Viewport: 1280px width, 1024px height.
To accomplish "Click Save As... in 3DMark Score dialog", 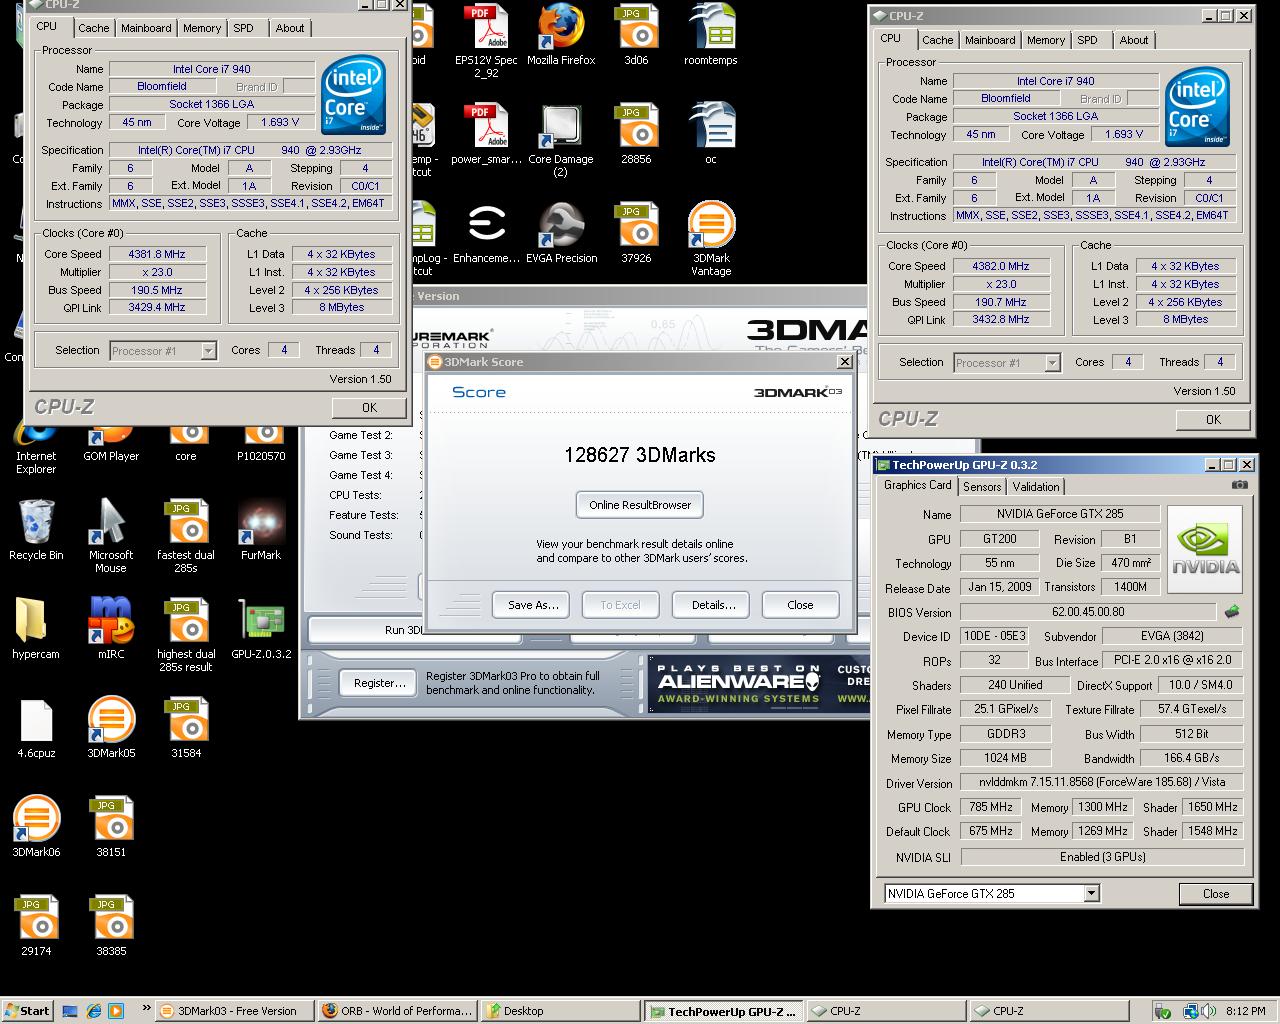I will 532,605.
